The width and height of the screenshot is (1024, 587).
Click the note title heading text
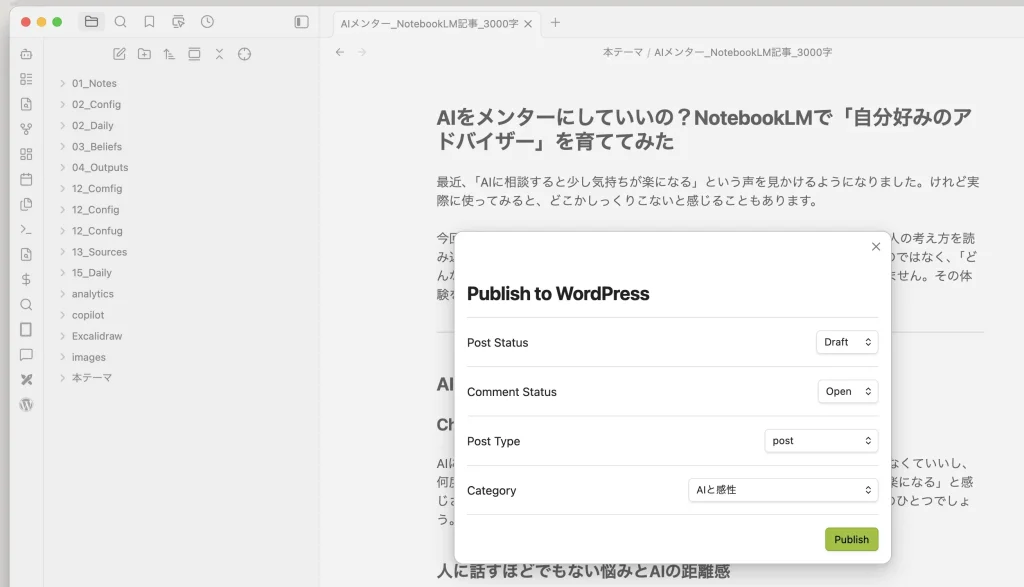[x=704, y=129]
